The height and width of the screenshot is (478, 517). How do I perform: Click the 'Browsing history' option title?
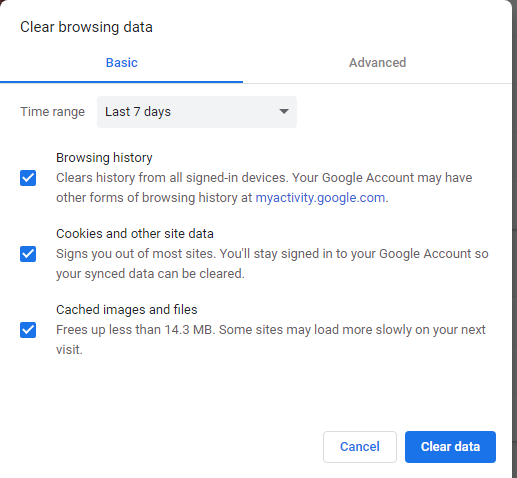pos(104,158)
